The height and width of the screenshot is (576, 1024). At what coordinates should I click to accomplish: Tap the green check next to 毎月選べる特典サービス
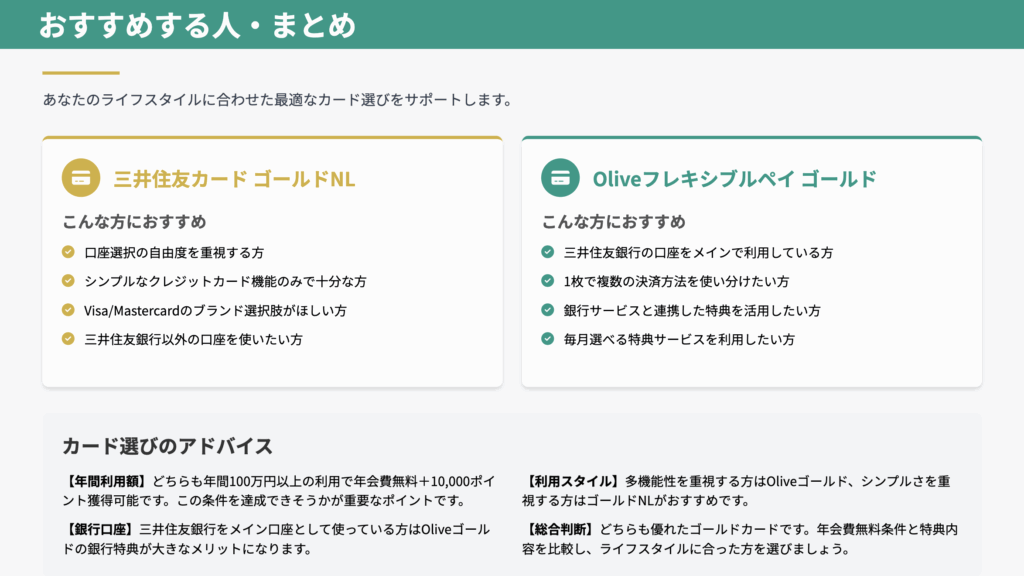[x=548, y=340]
